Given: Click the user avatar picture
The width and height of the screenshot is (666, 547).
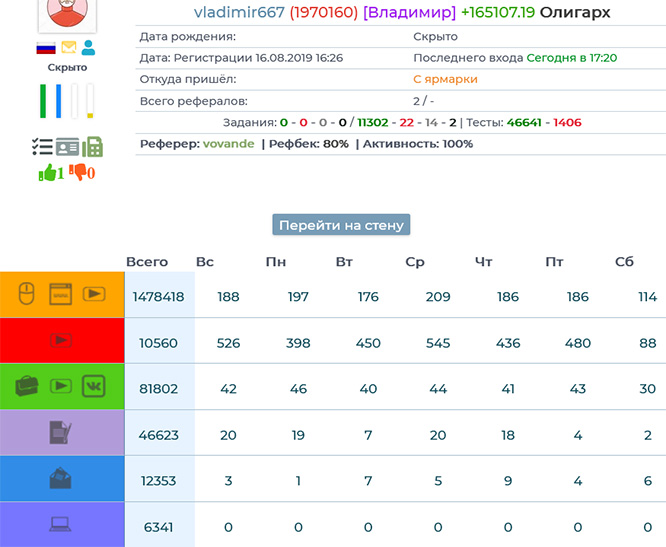Looking at the screenshot, I should coord(68,12).
